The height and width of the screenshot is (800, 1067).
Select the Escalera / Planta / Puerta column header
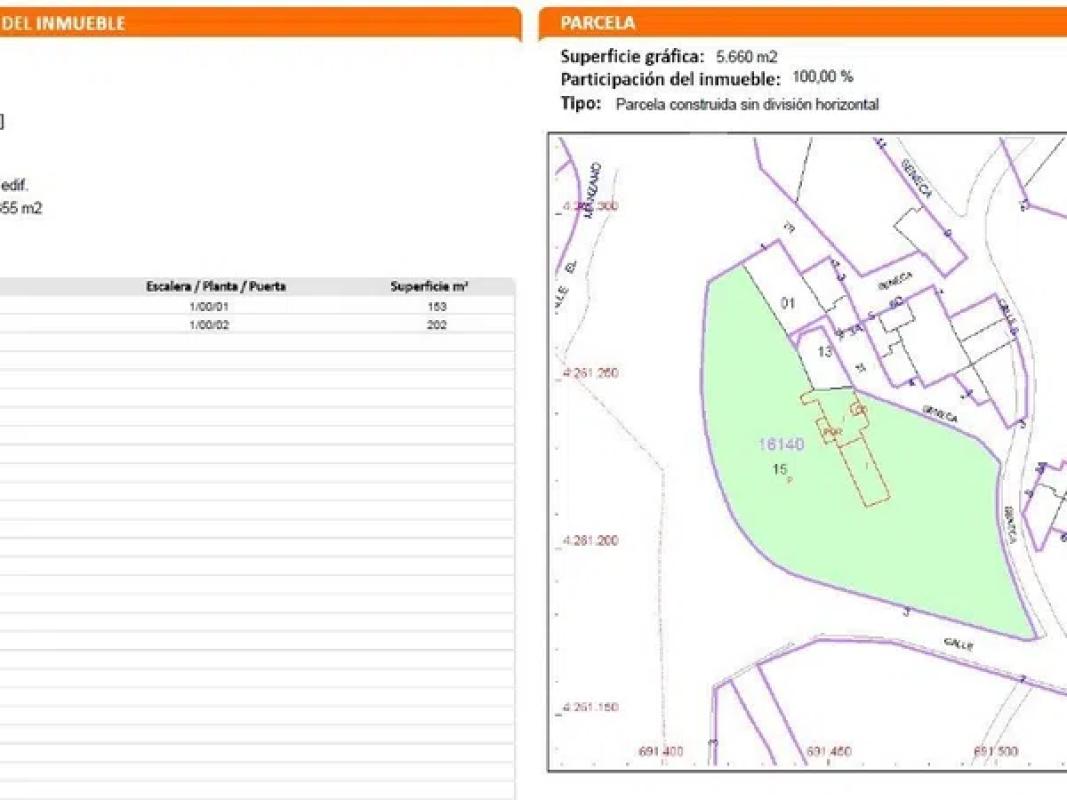[x=216, y=286]
